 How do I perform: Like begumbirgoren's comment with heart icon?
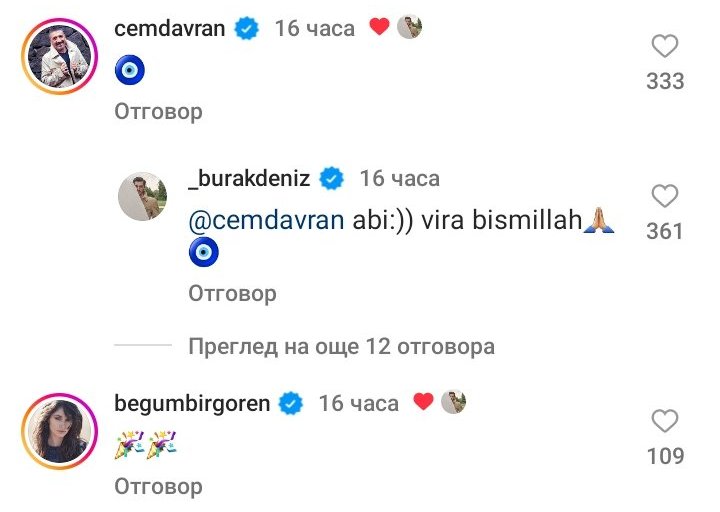pyautogui.click(x=664, y=421)
